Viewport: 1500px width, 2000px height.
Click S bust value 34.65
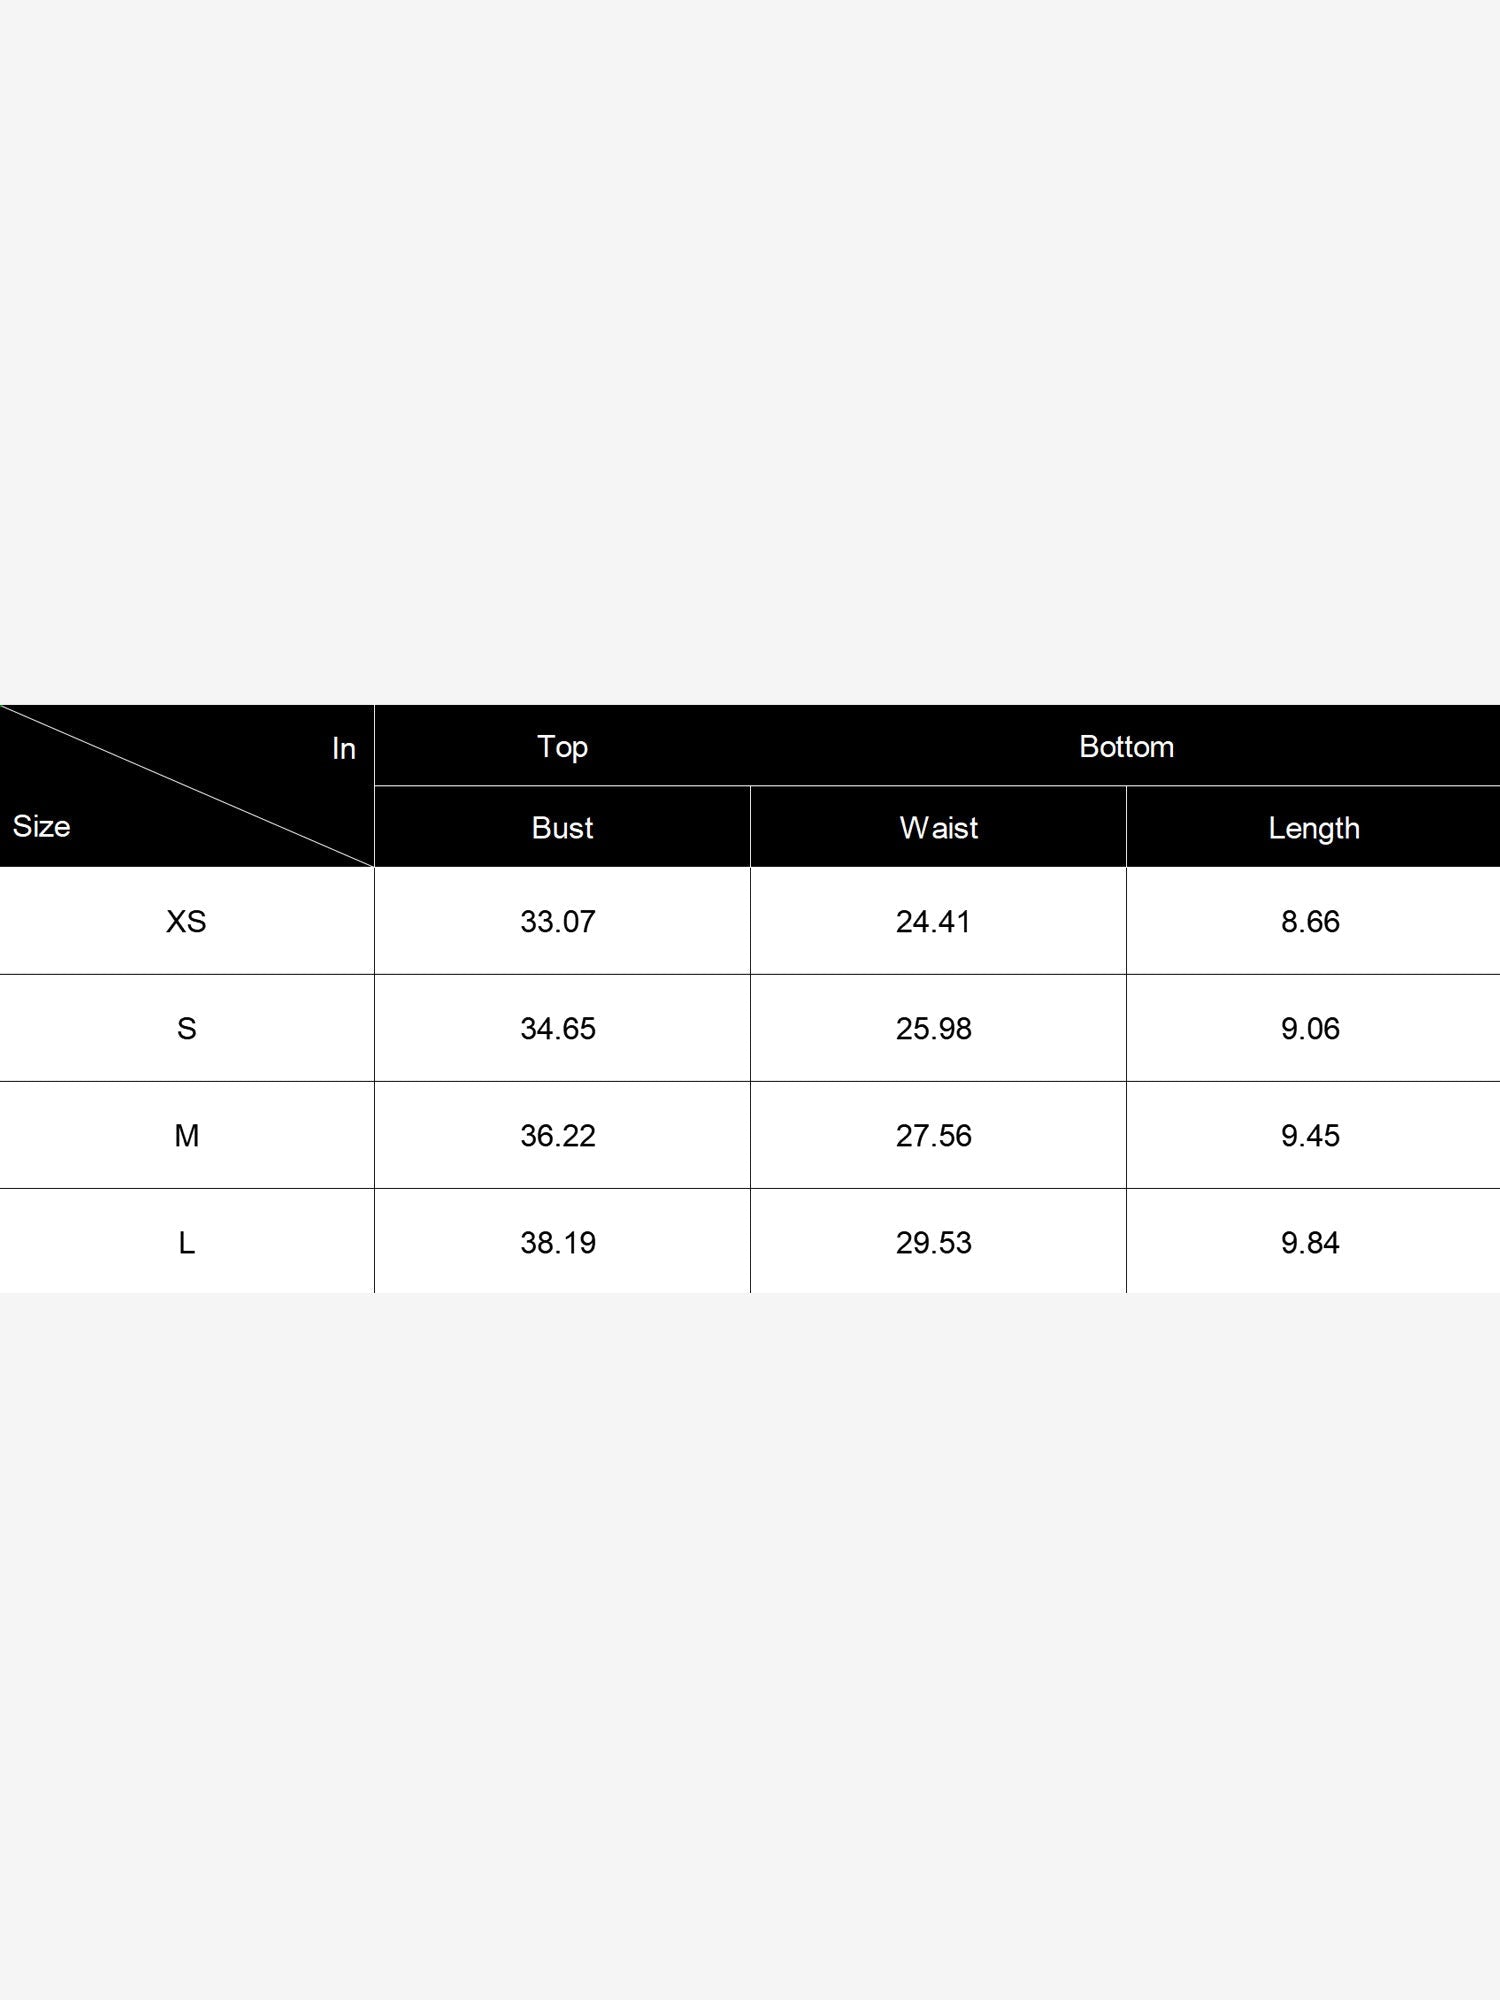click(558, 1028)
